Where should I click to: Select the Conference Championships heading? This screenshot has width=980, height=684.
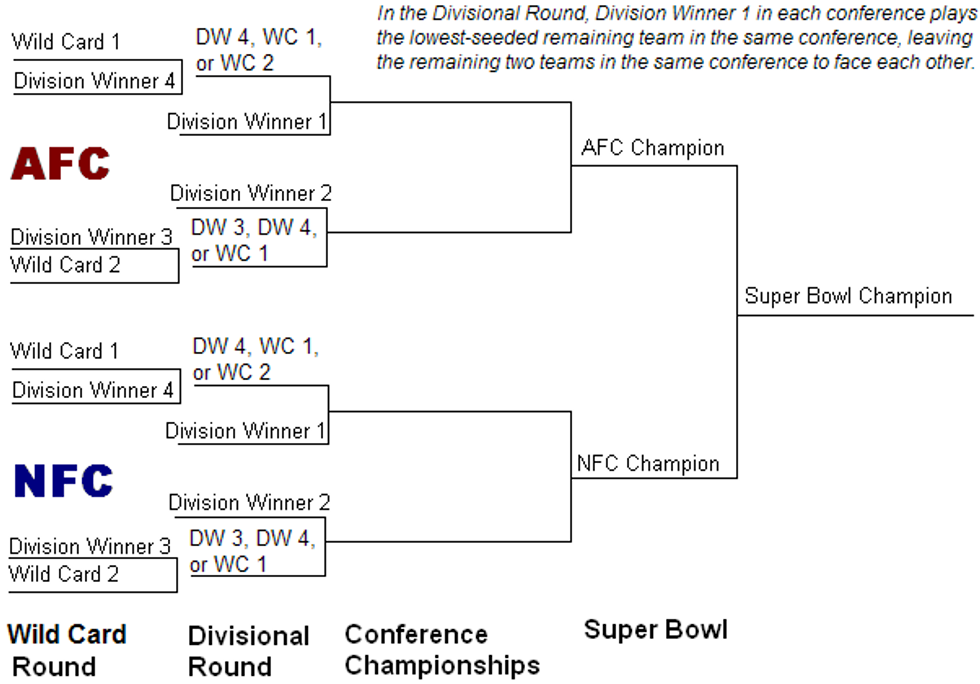441,650
